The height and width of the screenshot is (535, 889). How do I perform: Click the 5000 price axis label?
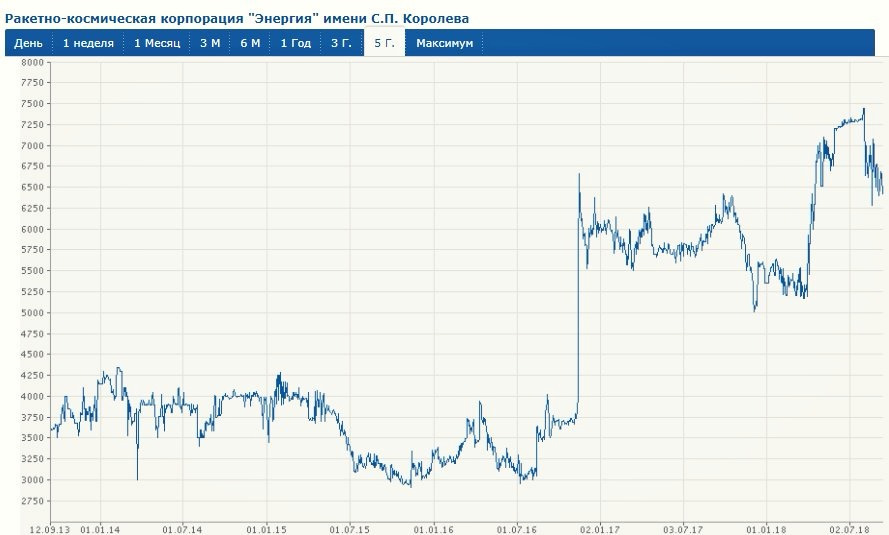33,313
